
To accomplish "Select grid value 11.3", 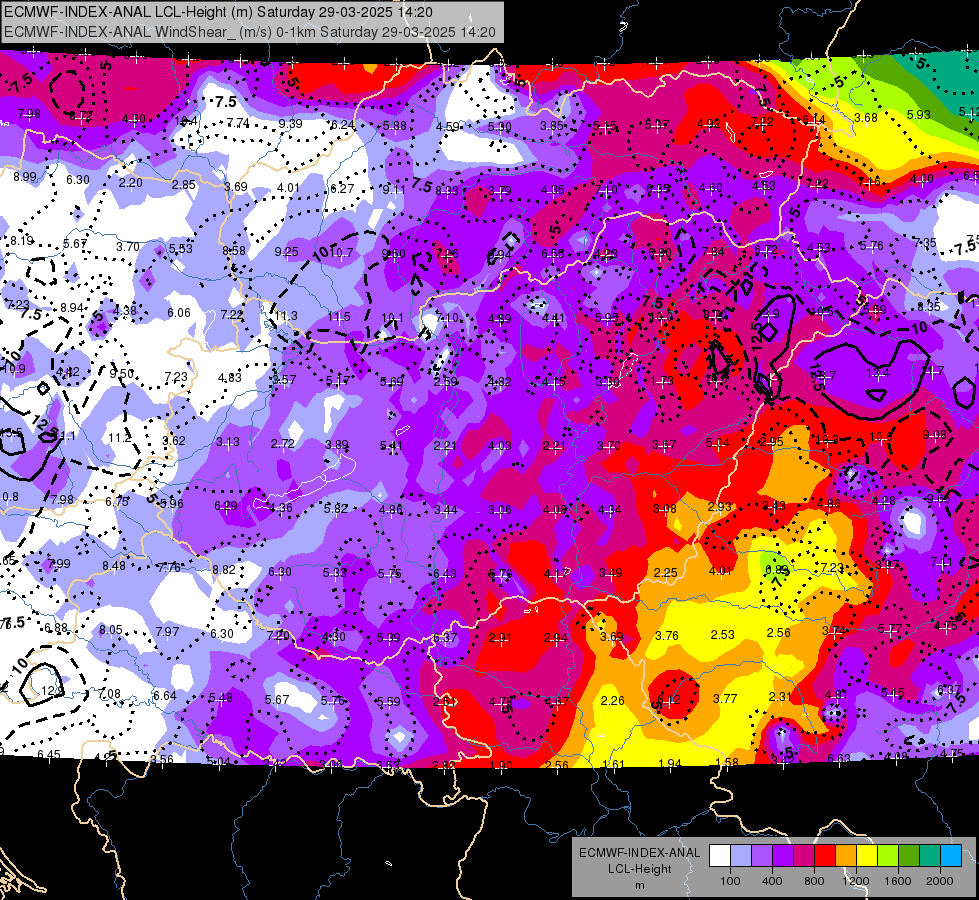I will click(286, 316).
